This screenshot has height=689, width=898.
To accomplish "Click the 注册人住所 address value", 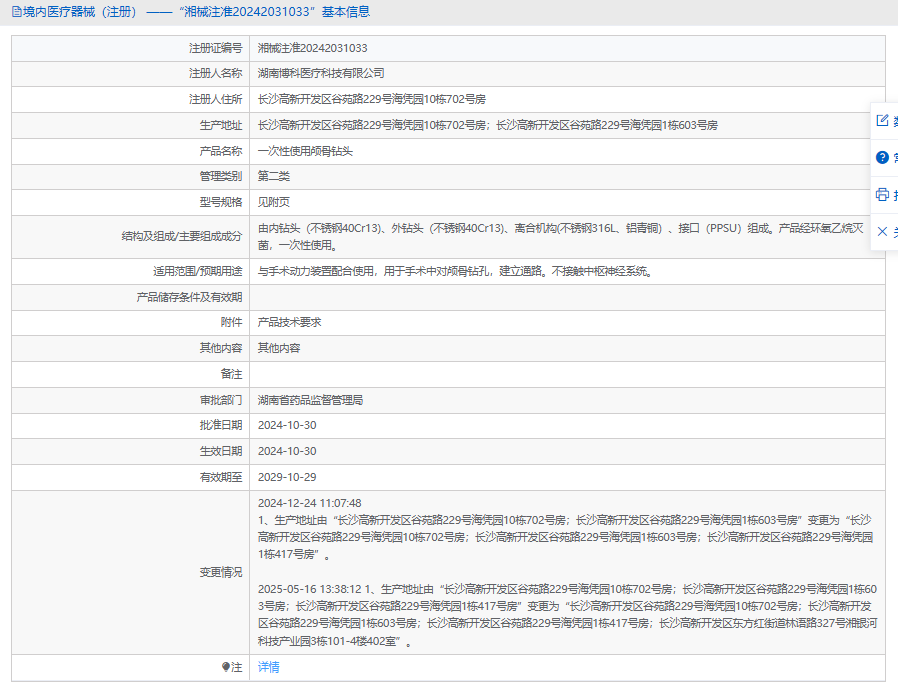I will [372, 99].
